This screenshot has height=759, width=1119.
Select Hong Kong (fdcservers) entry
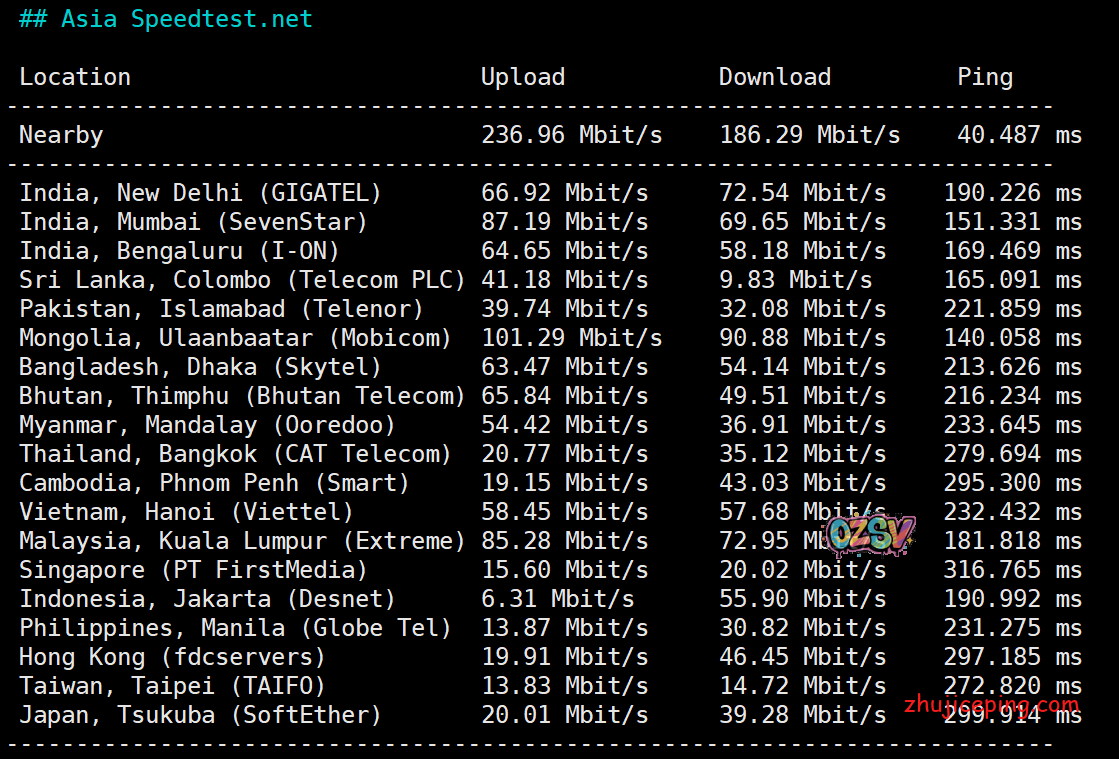coord(172,657)
